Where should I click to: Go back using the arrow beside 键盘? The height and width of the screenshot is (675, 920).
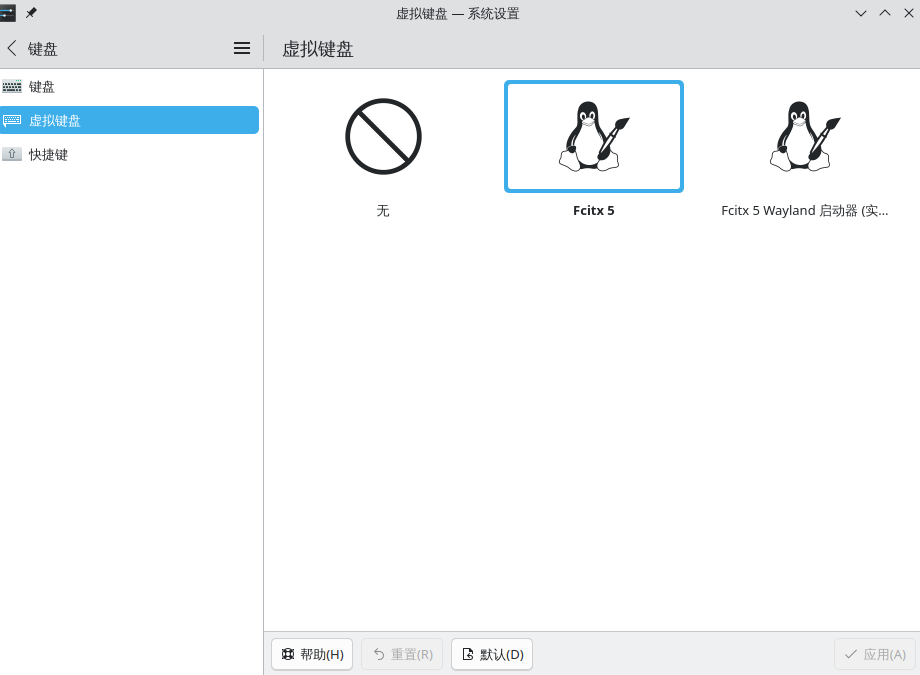click(x=12, y=48)
